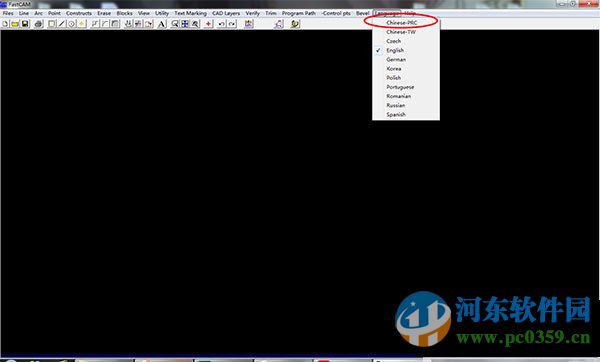600x362 pixels.
Task: Open the Blocks menu
Action: (124, 13)
